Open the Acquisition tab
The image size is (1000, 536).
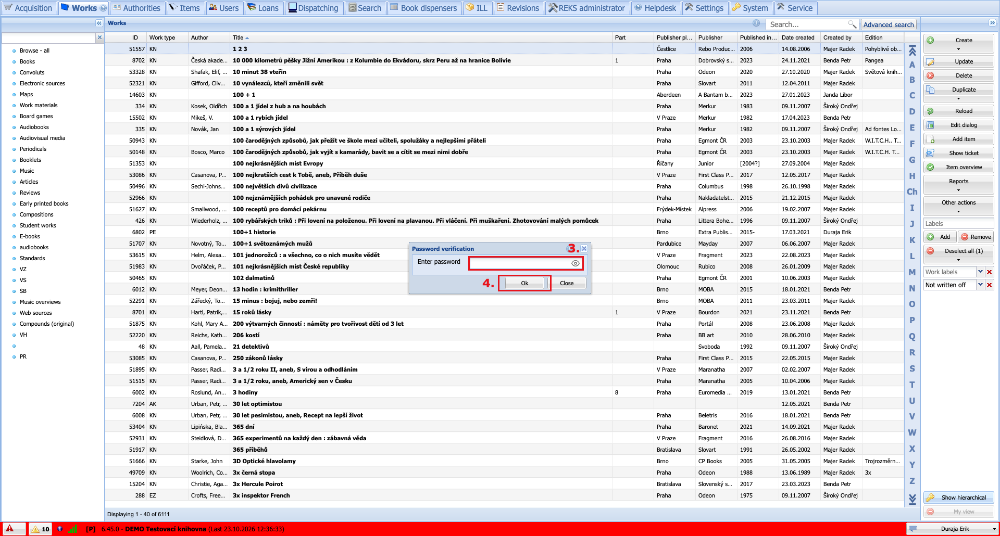point(27,8)
